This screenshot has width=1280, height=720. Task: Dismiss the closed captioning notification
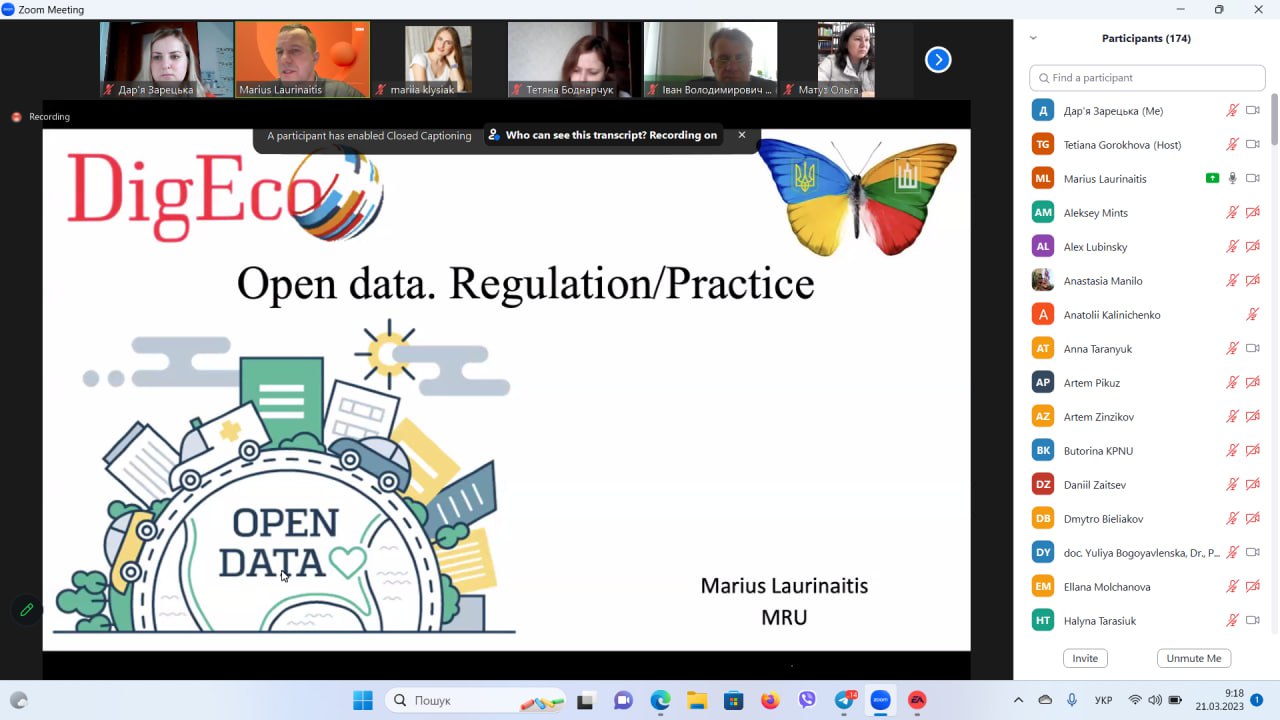click(x=742, y=135)
